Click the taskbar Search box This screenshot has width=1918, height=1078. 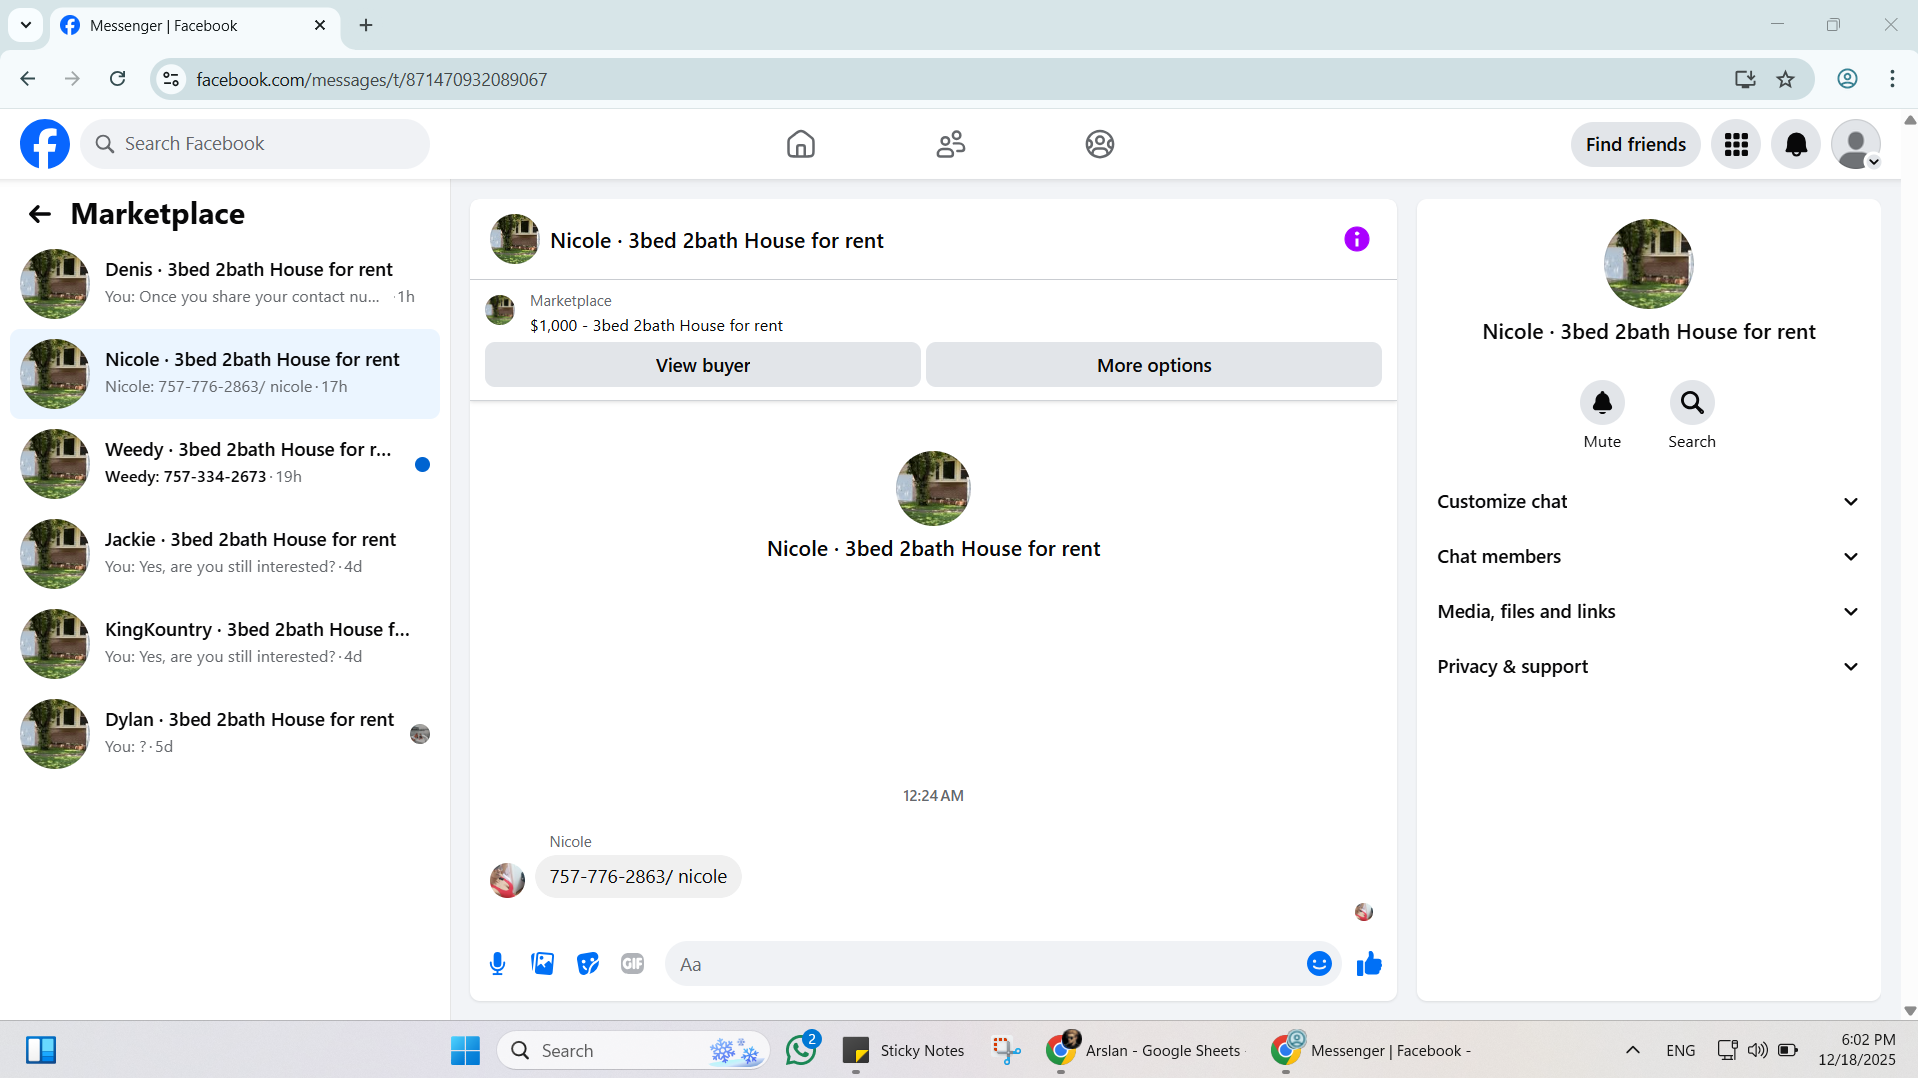(x=634, y=1050)
